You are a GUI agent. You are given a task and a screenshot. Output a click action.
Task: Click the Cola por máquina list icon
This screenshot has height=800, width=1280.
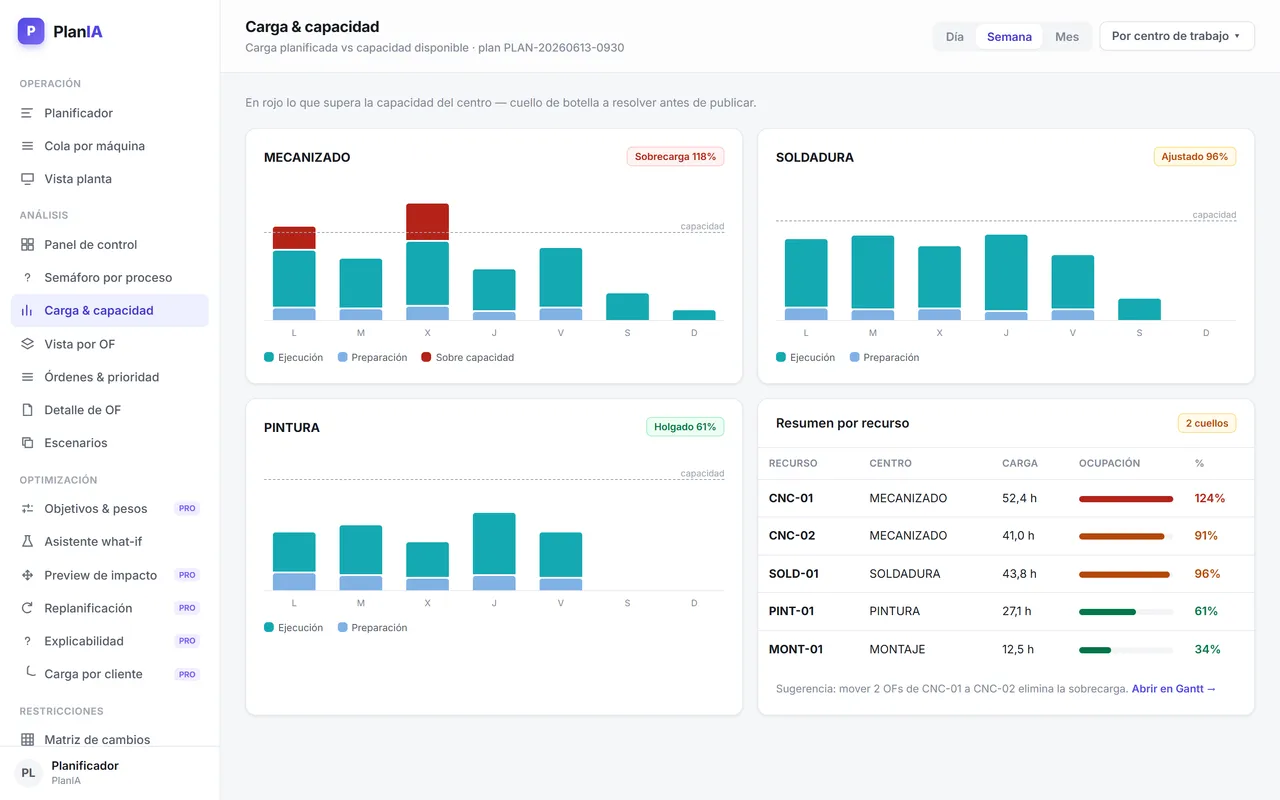pyautogui.click(x=27, y=146)
